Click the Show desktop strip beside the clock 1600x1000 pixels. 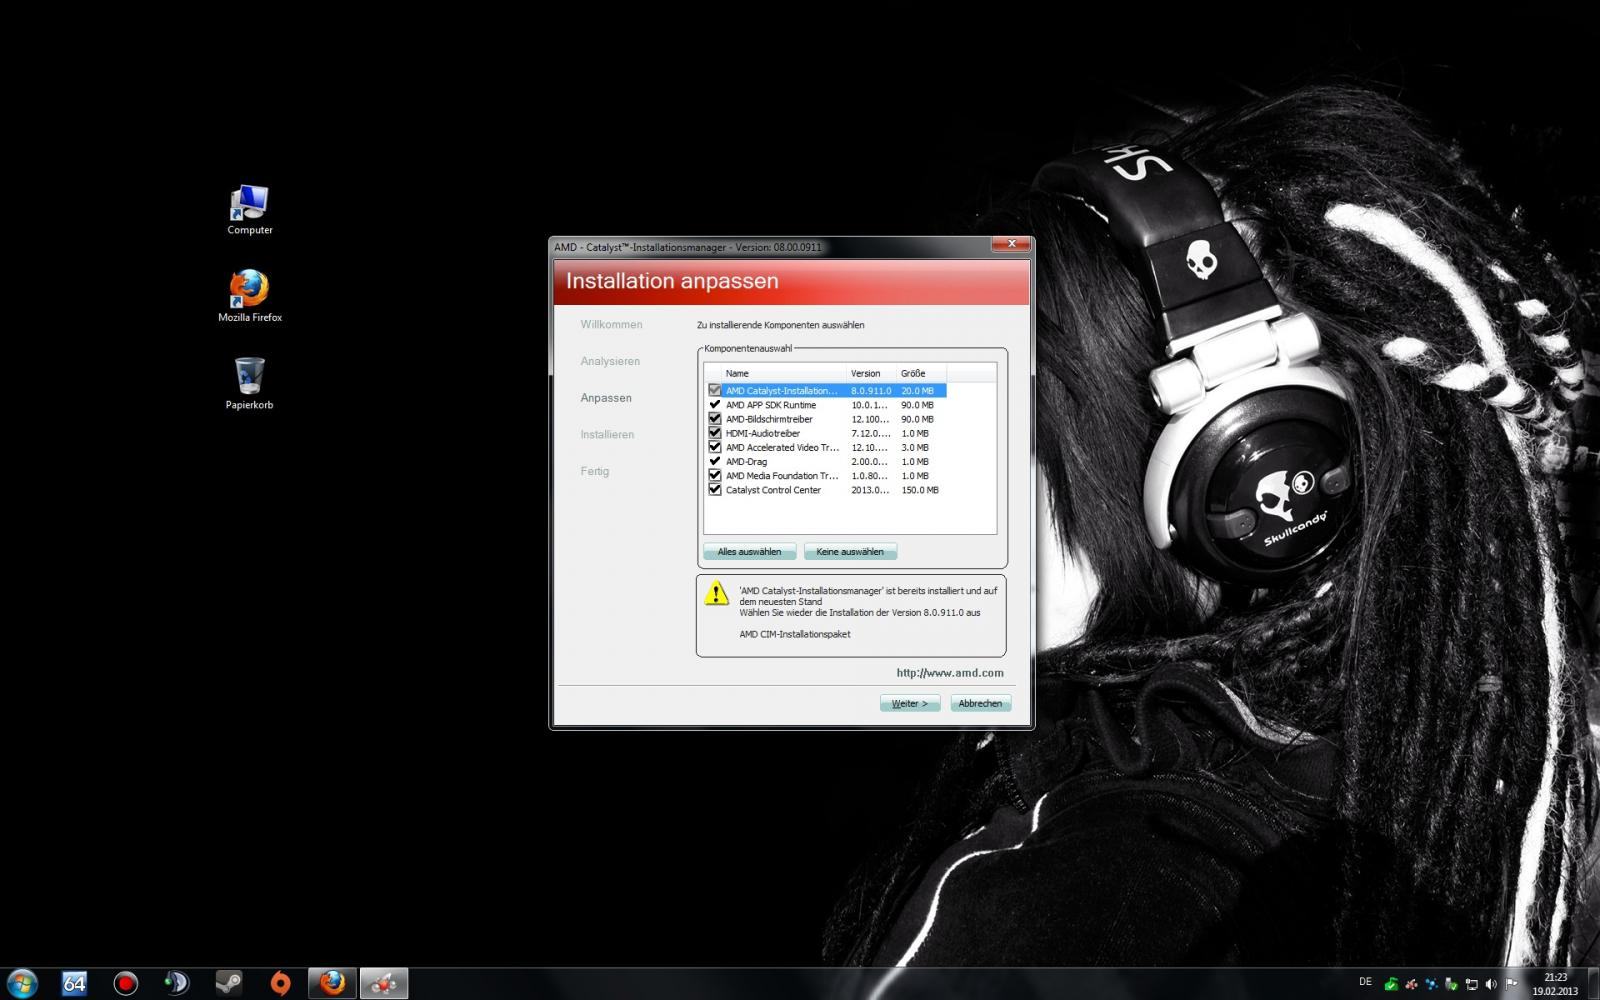[x=1592, y=984]
